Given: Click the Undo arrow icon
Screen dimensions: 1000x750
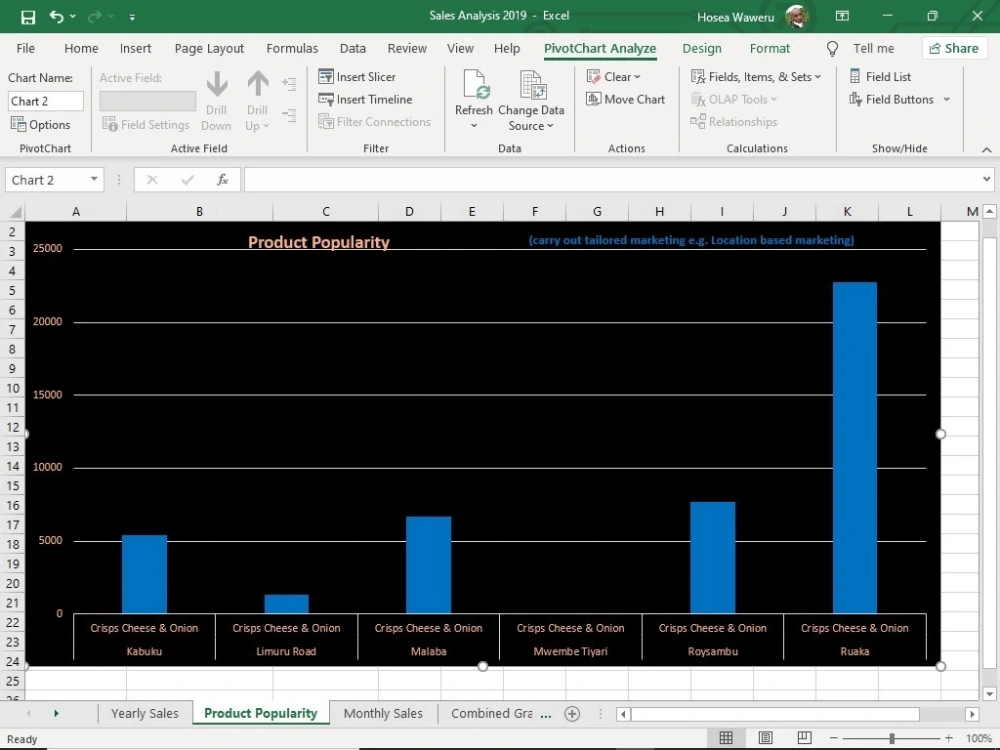Looking at the screenshot, I should pyautogui.click(x=56, y=17).
